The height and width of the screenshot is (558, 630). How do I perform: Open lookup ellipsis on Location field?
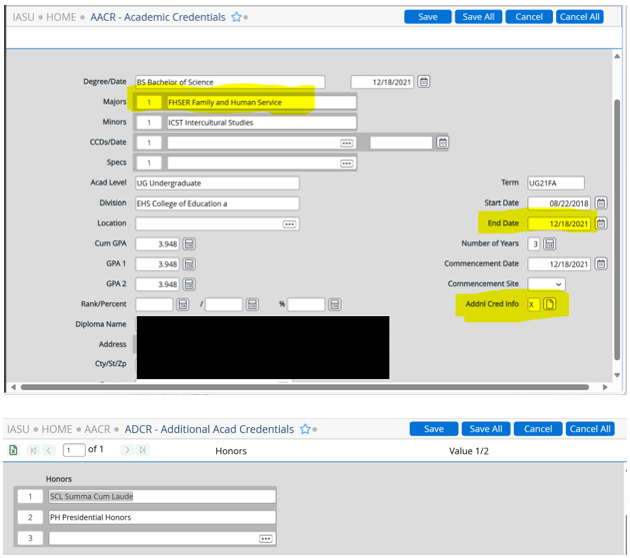(290, 224)
